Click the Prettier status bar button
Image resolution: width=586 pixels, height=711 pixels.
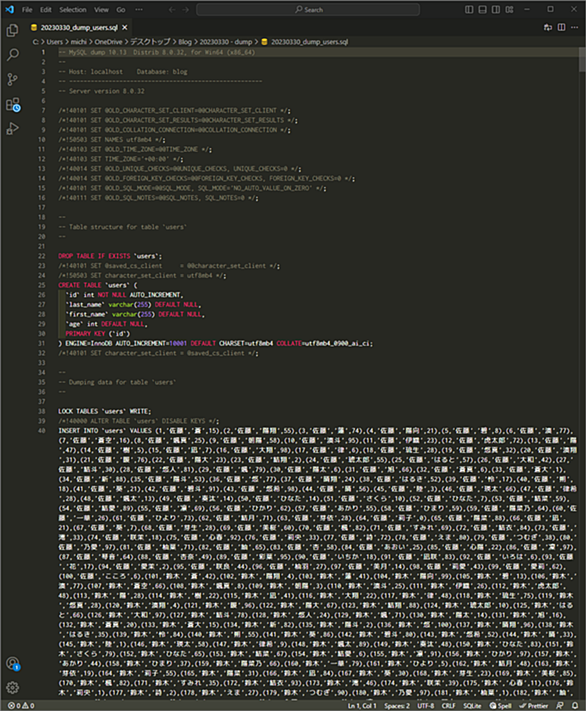click(x=534, y=706)
